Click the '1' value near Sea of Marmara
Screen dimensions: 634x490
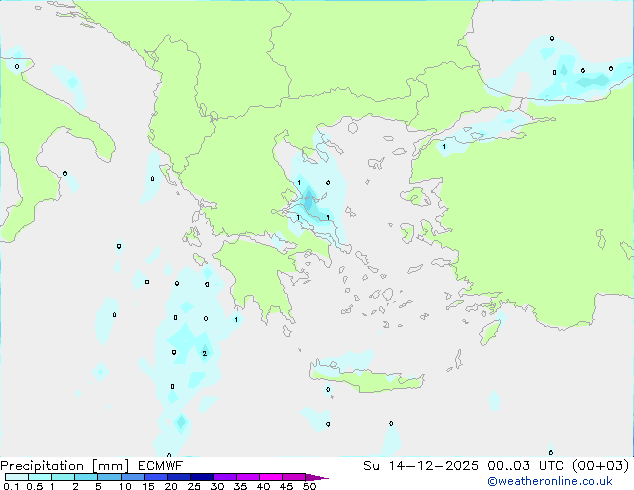[444, 146]
